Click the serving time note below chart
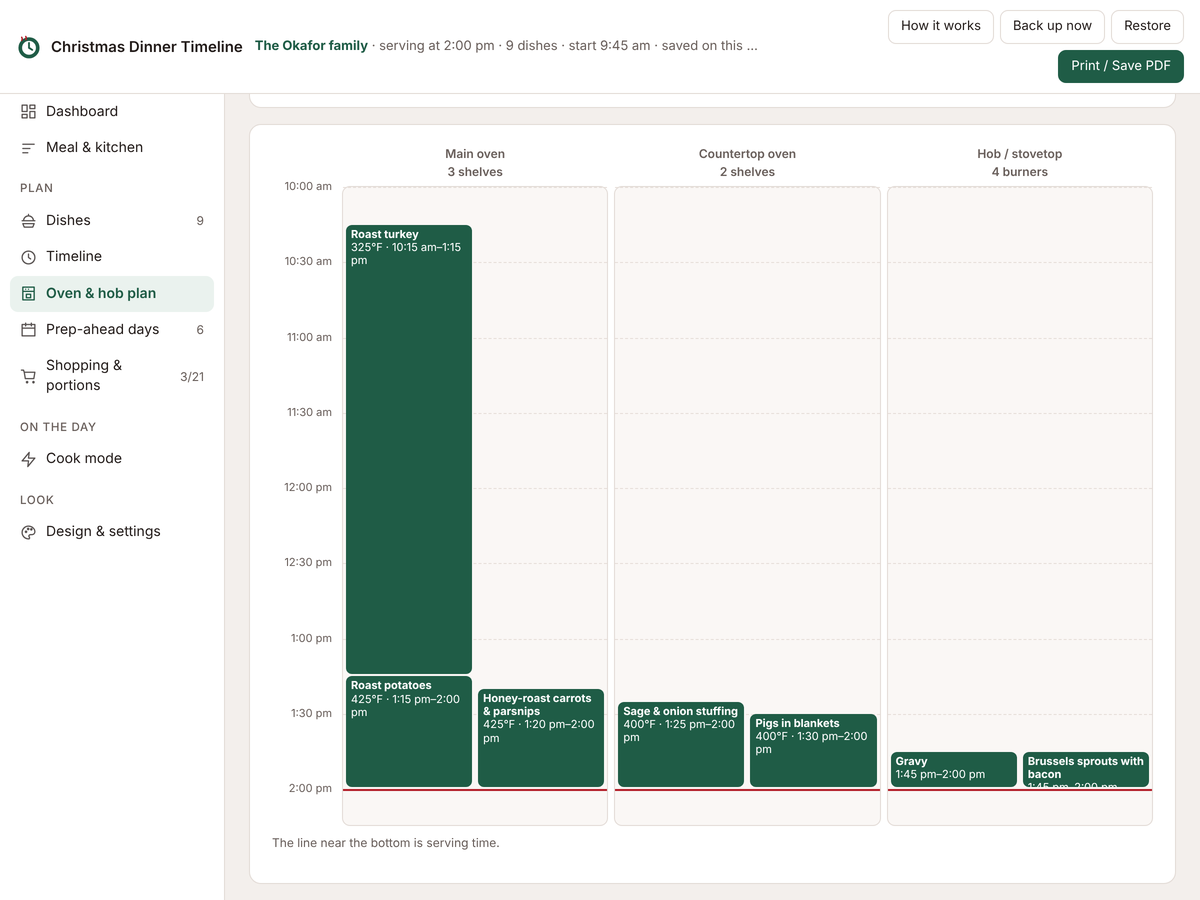This screenshot has width=1200, height=900. pyautogui.click(x=386, y=843)
